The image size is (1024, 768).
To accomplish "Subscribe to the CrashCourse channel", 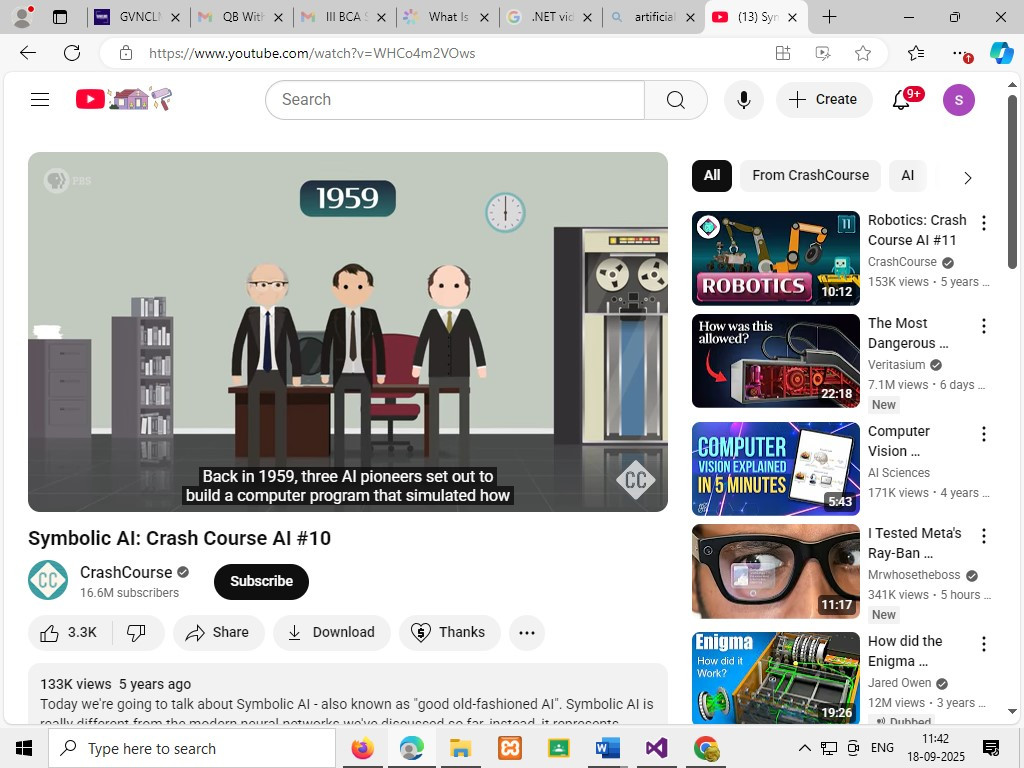I will tap(261, 581).
